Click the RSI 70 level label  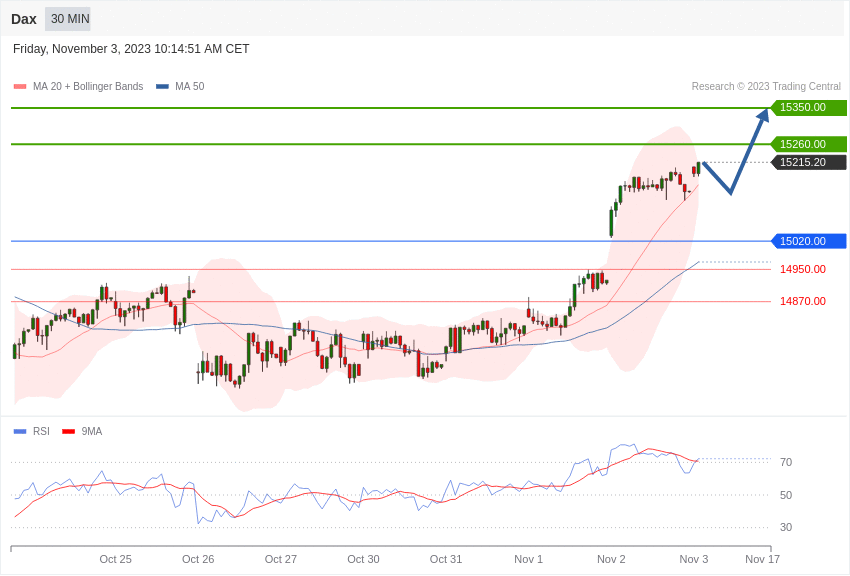786,462
